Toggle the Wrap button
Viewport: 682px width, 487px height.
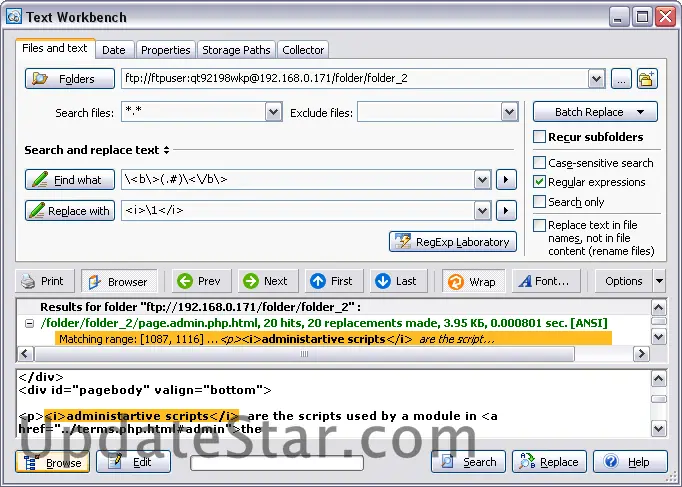(x=474, y=282)
